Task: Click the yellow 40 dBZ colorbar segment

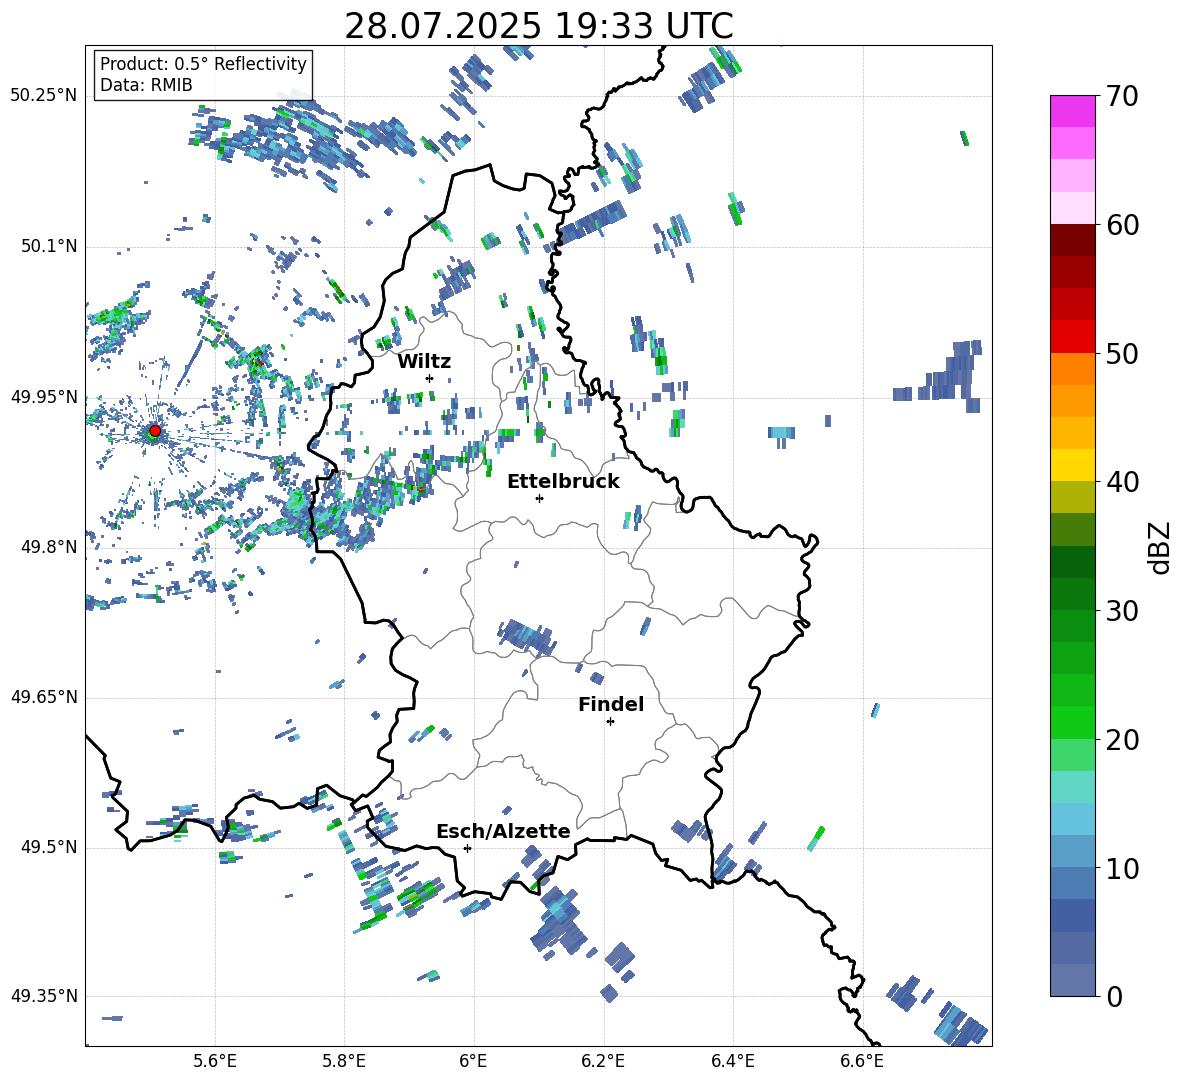Action: coord(1072,465)
